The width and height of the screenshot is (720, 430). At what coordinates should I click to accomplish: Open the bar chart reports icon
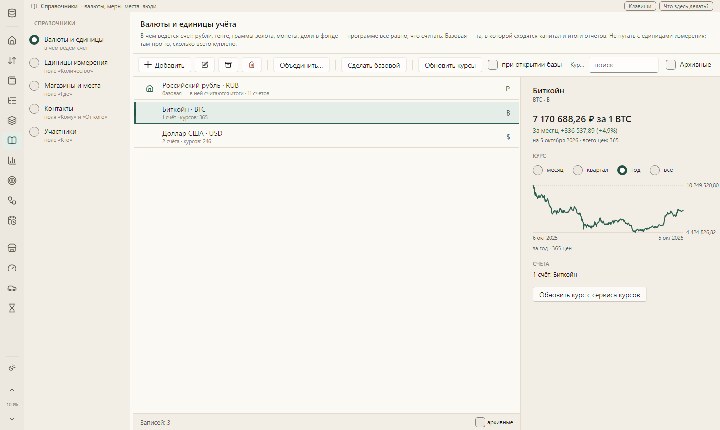pos(12,160)
